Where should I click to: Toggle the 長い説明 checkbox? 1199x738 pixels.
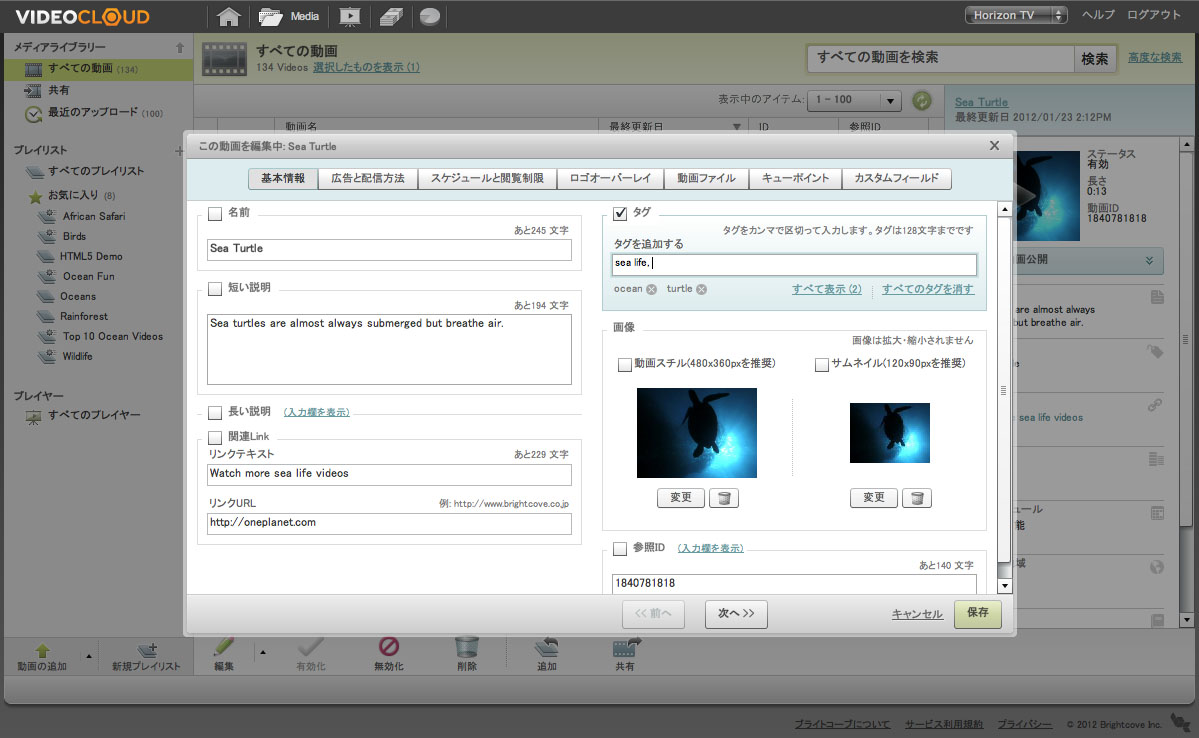pyautogui.click(x=215, y=412)
